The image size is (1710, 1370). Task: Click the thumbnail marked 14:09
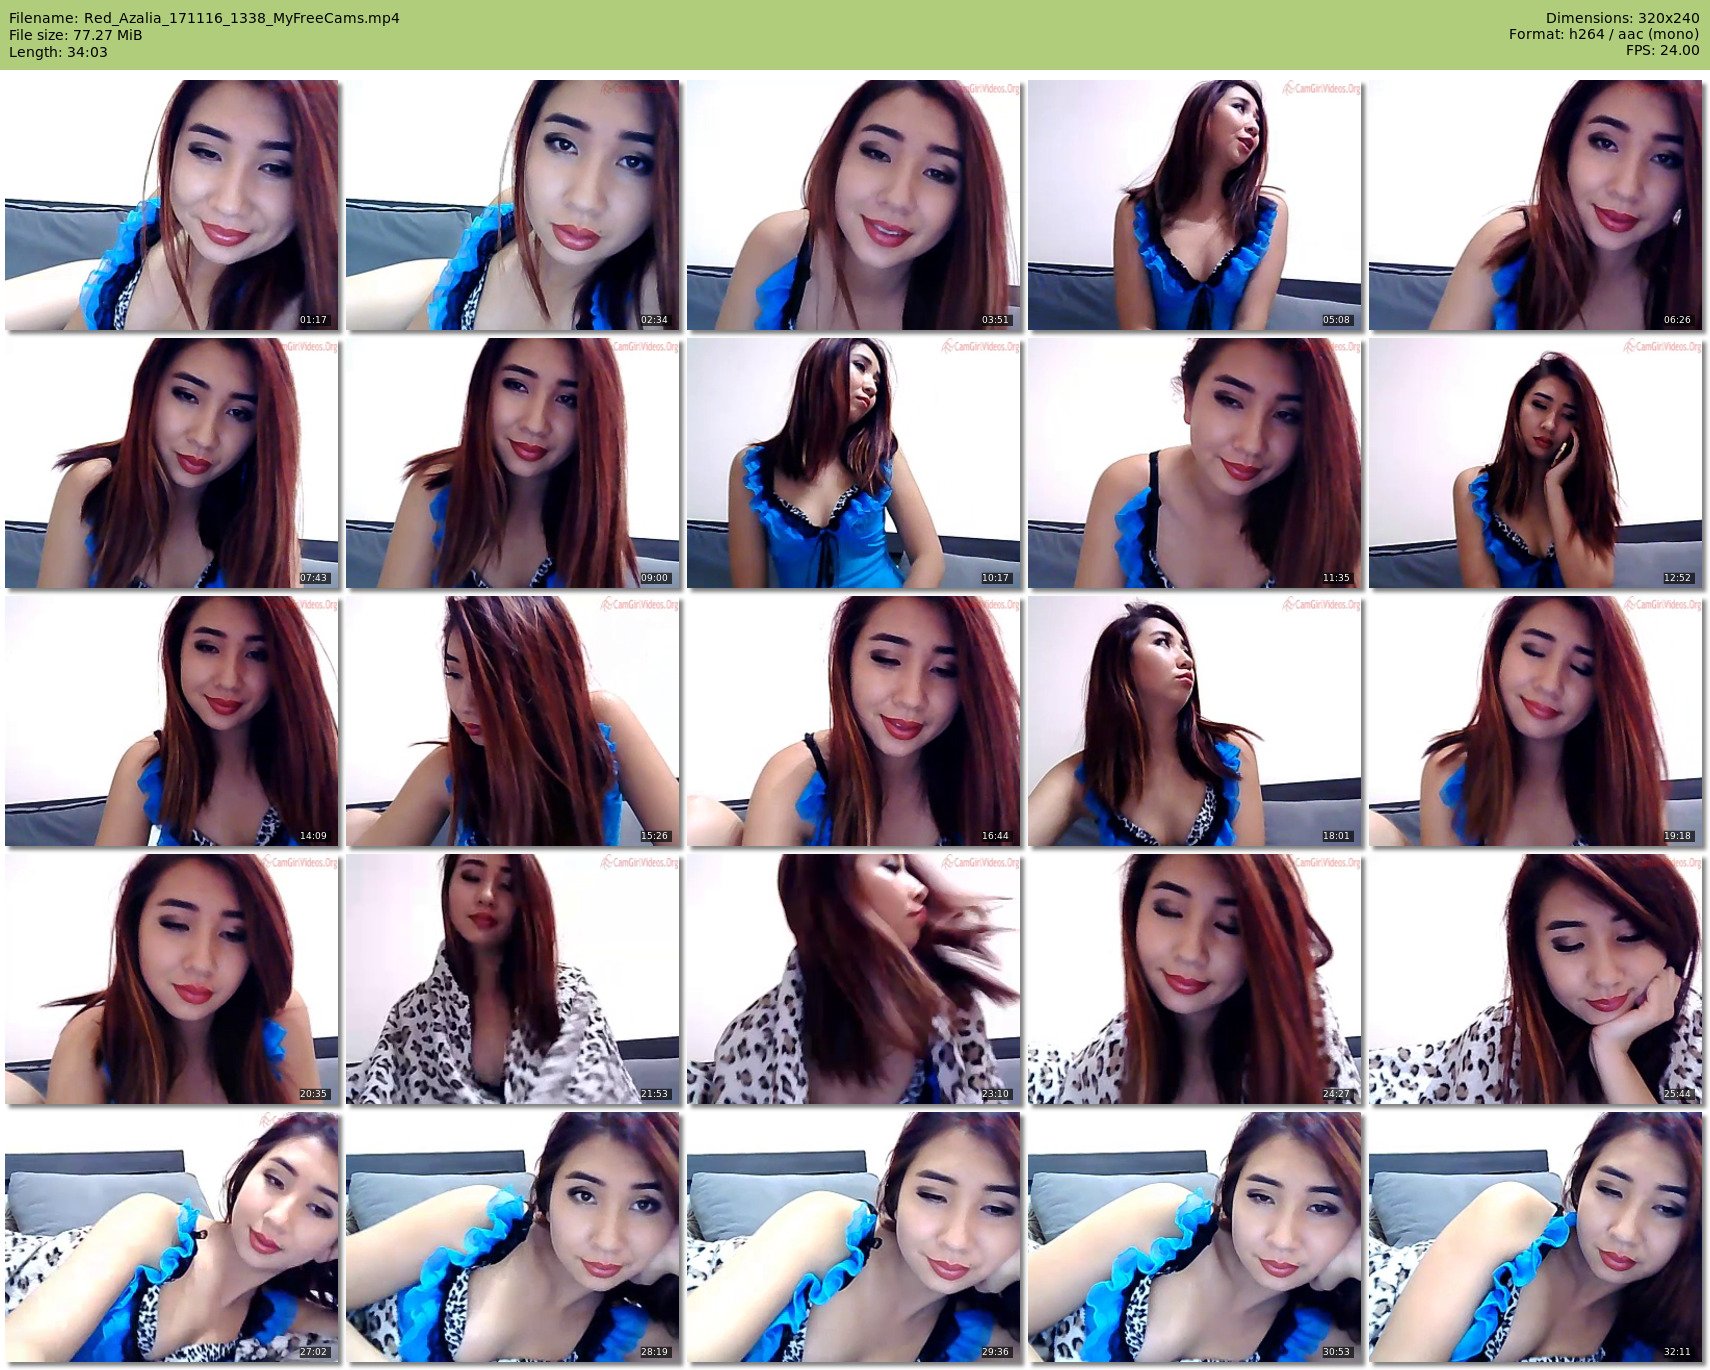point(171,721)
